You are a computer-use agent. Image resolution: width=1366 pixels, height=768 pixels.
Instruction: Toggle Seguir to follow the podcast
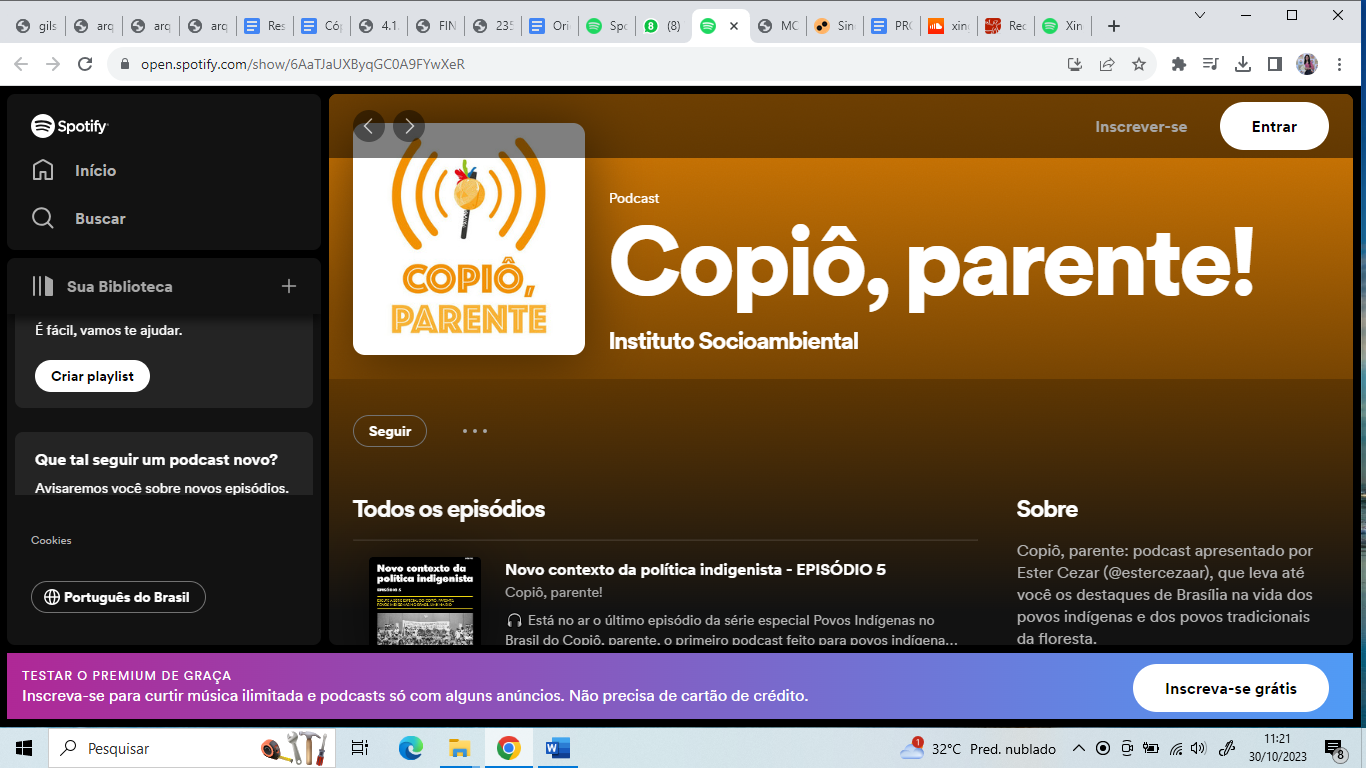click(390, 431)
